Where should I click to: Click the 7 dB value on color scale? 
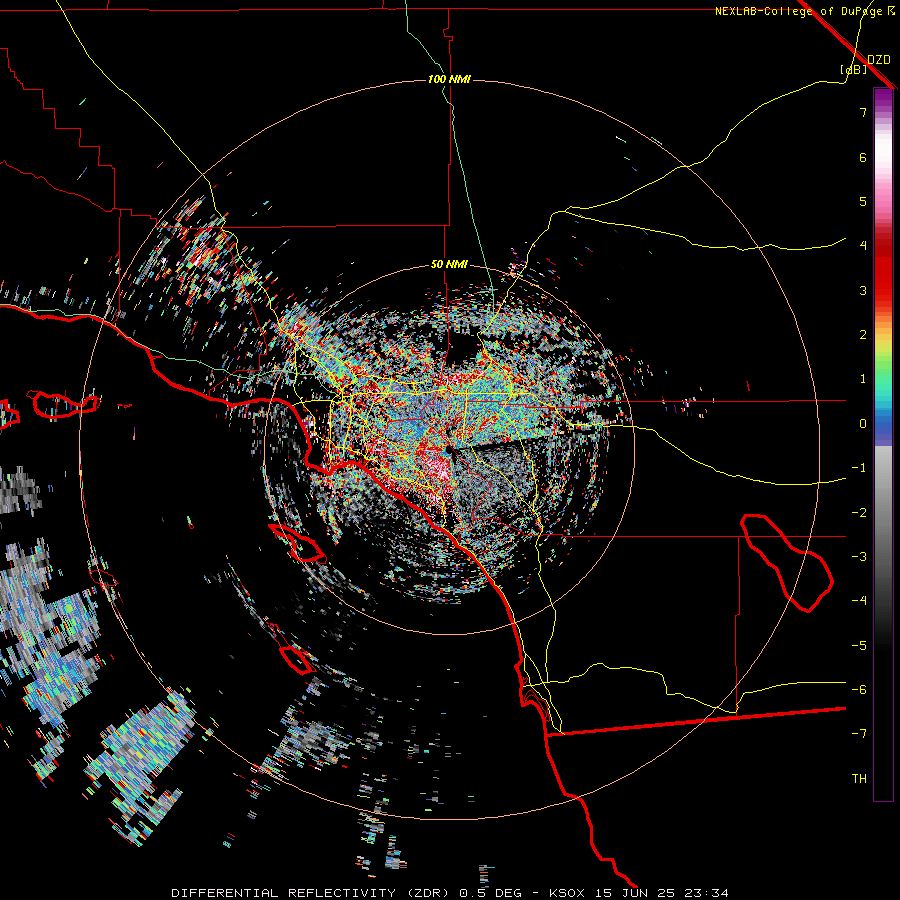click(863, 112)
